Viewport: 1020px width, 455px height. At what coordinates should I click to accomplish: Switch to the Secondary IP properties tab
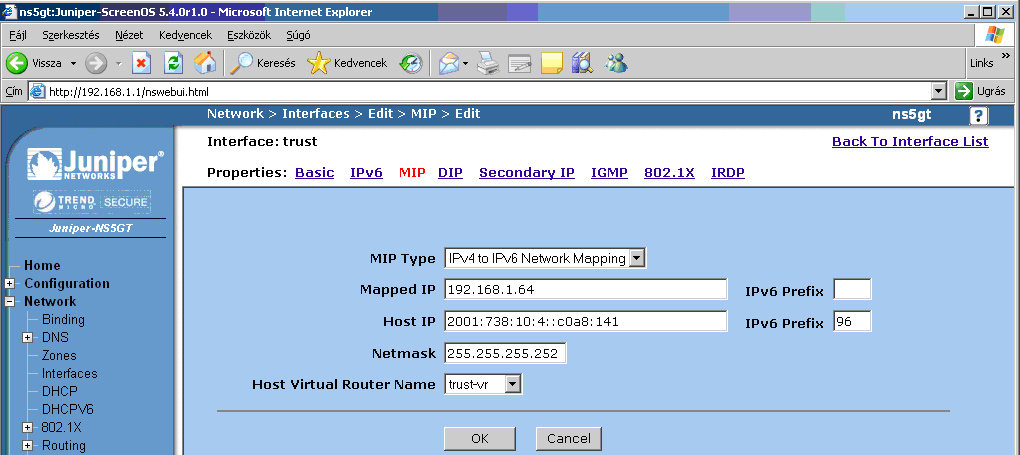pos(526,173)
